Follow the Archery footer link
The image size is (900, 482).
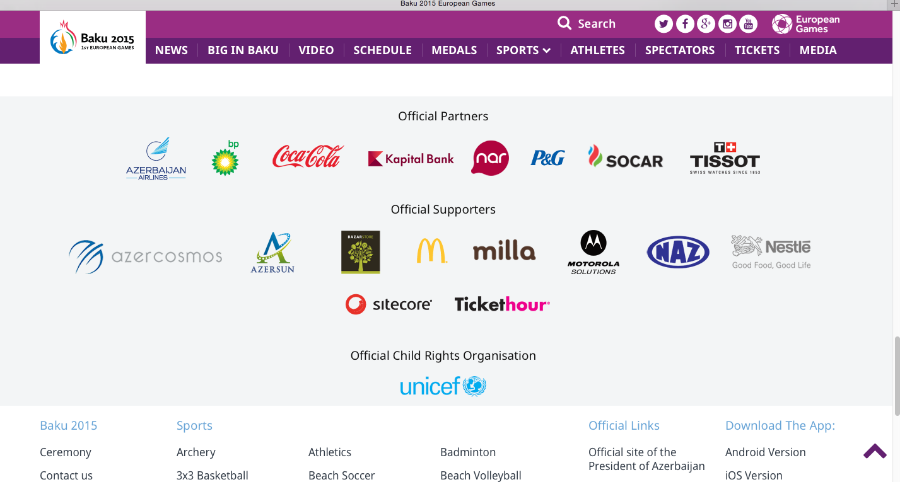196,452
